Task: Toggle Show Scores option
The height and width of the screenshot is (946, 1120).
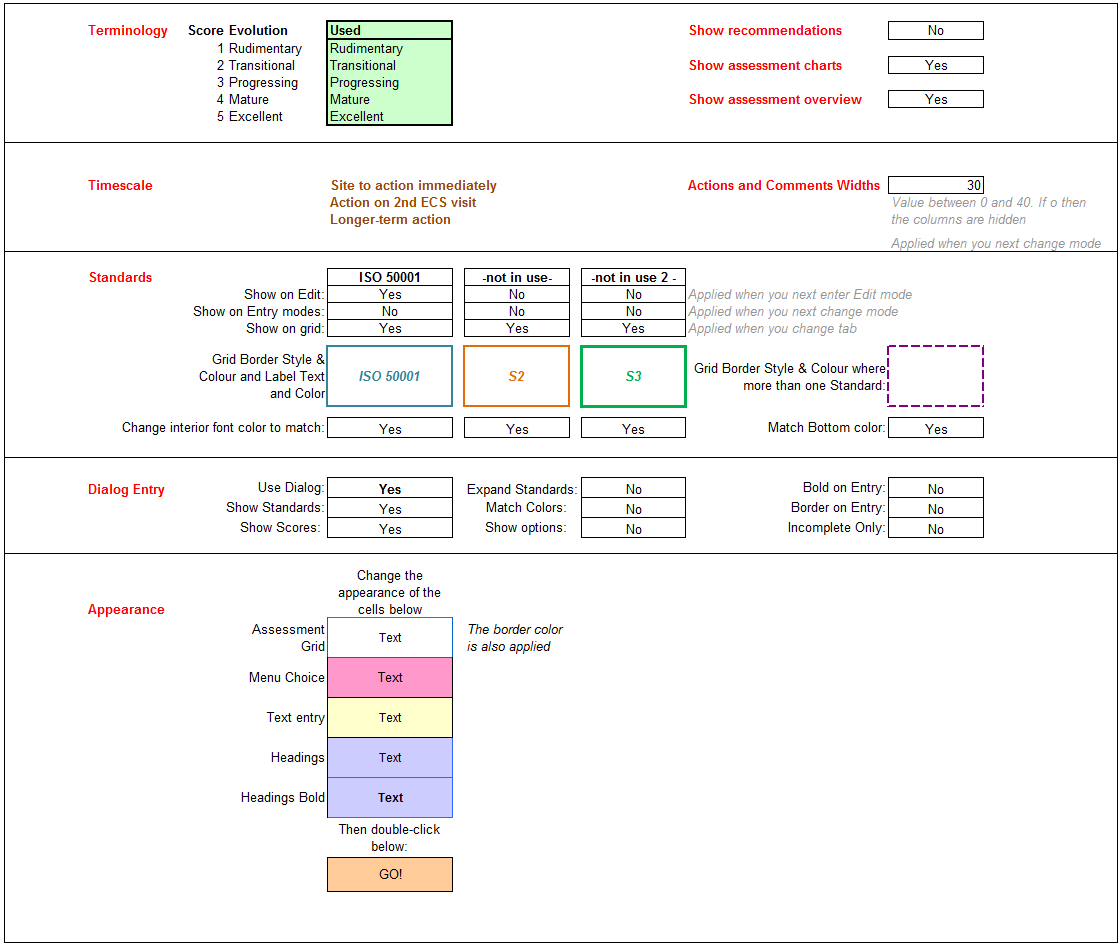Action: click(389, 528)
